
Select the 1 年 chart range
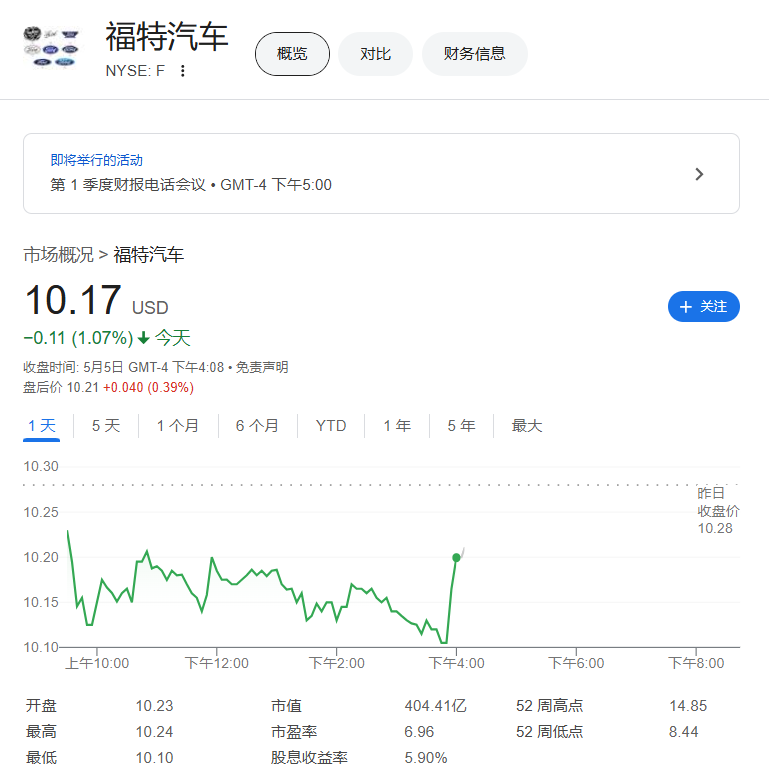click(x=397, y=426)
